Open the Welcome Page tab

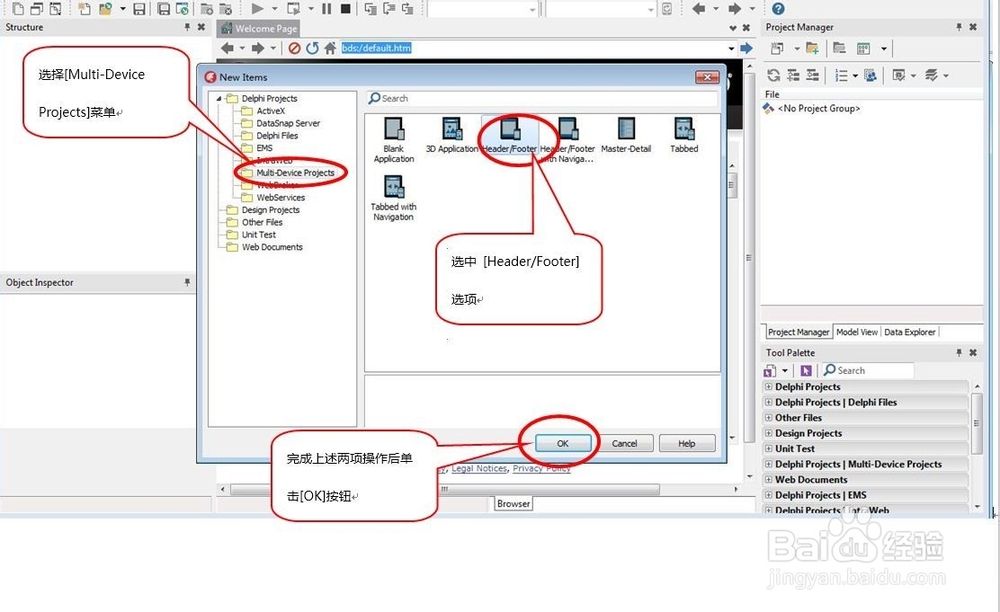(258, 29)
